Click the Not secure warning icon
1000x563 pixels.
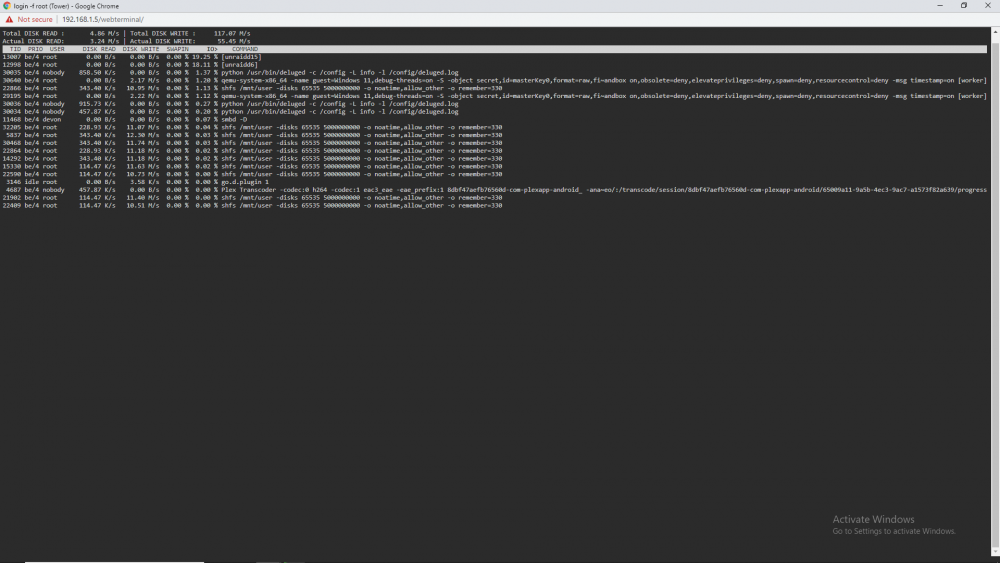click(x=9, y=19)
